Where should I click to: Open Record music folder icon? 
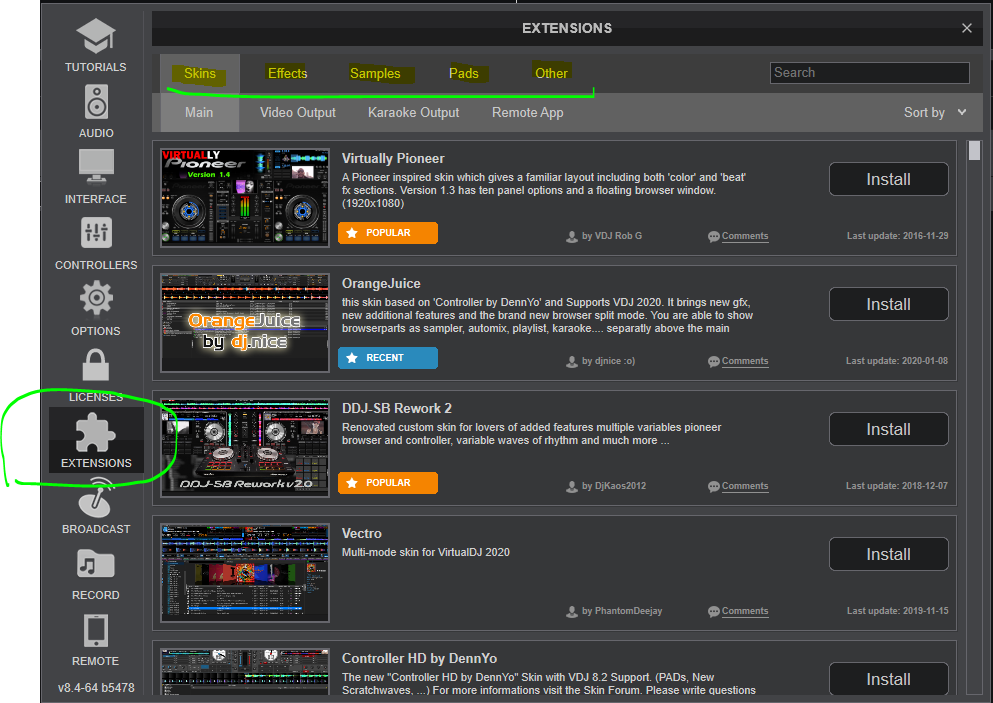coord(96,564)
